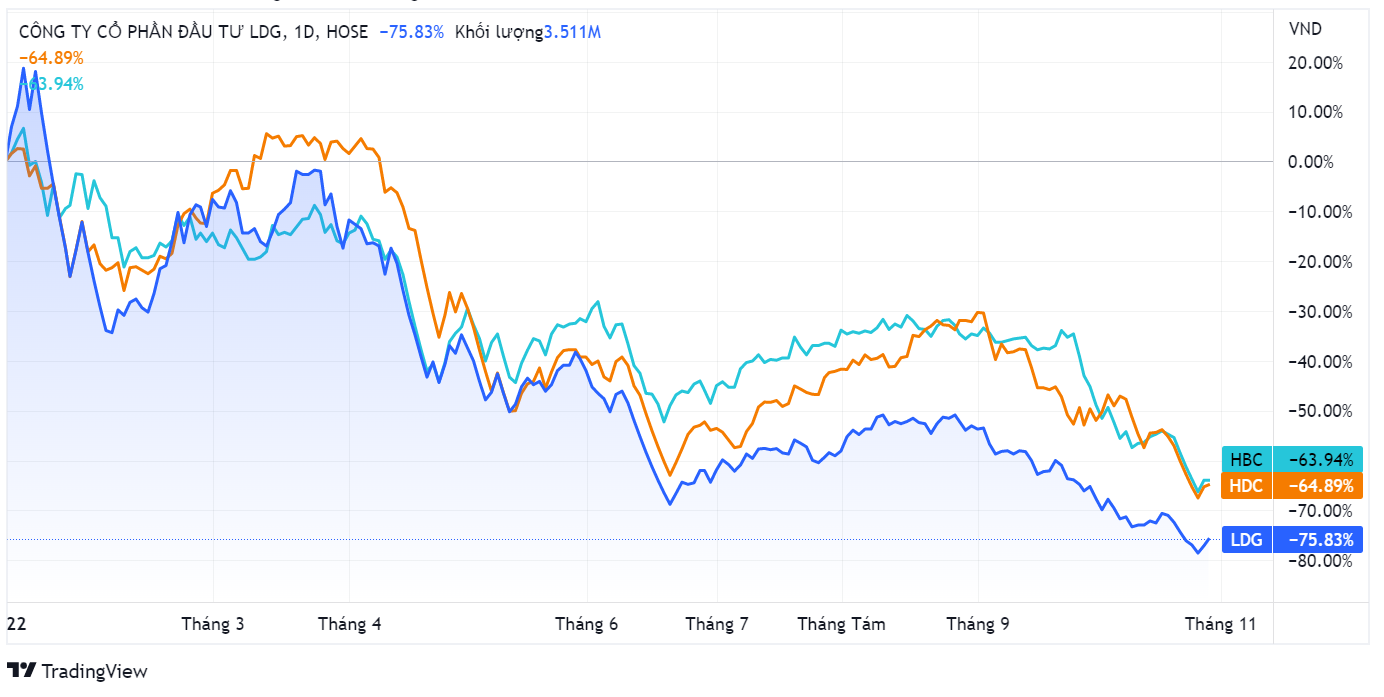Click the -80.00% price scale label
Screen dimensions: 1384x697
pyautogui.click(x=1320, y=561)
